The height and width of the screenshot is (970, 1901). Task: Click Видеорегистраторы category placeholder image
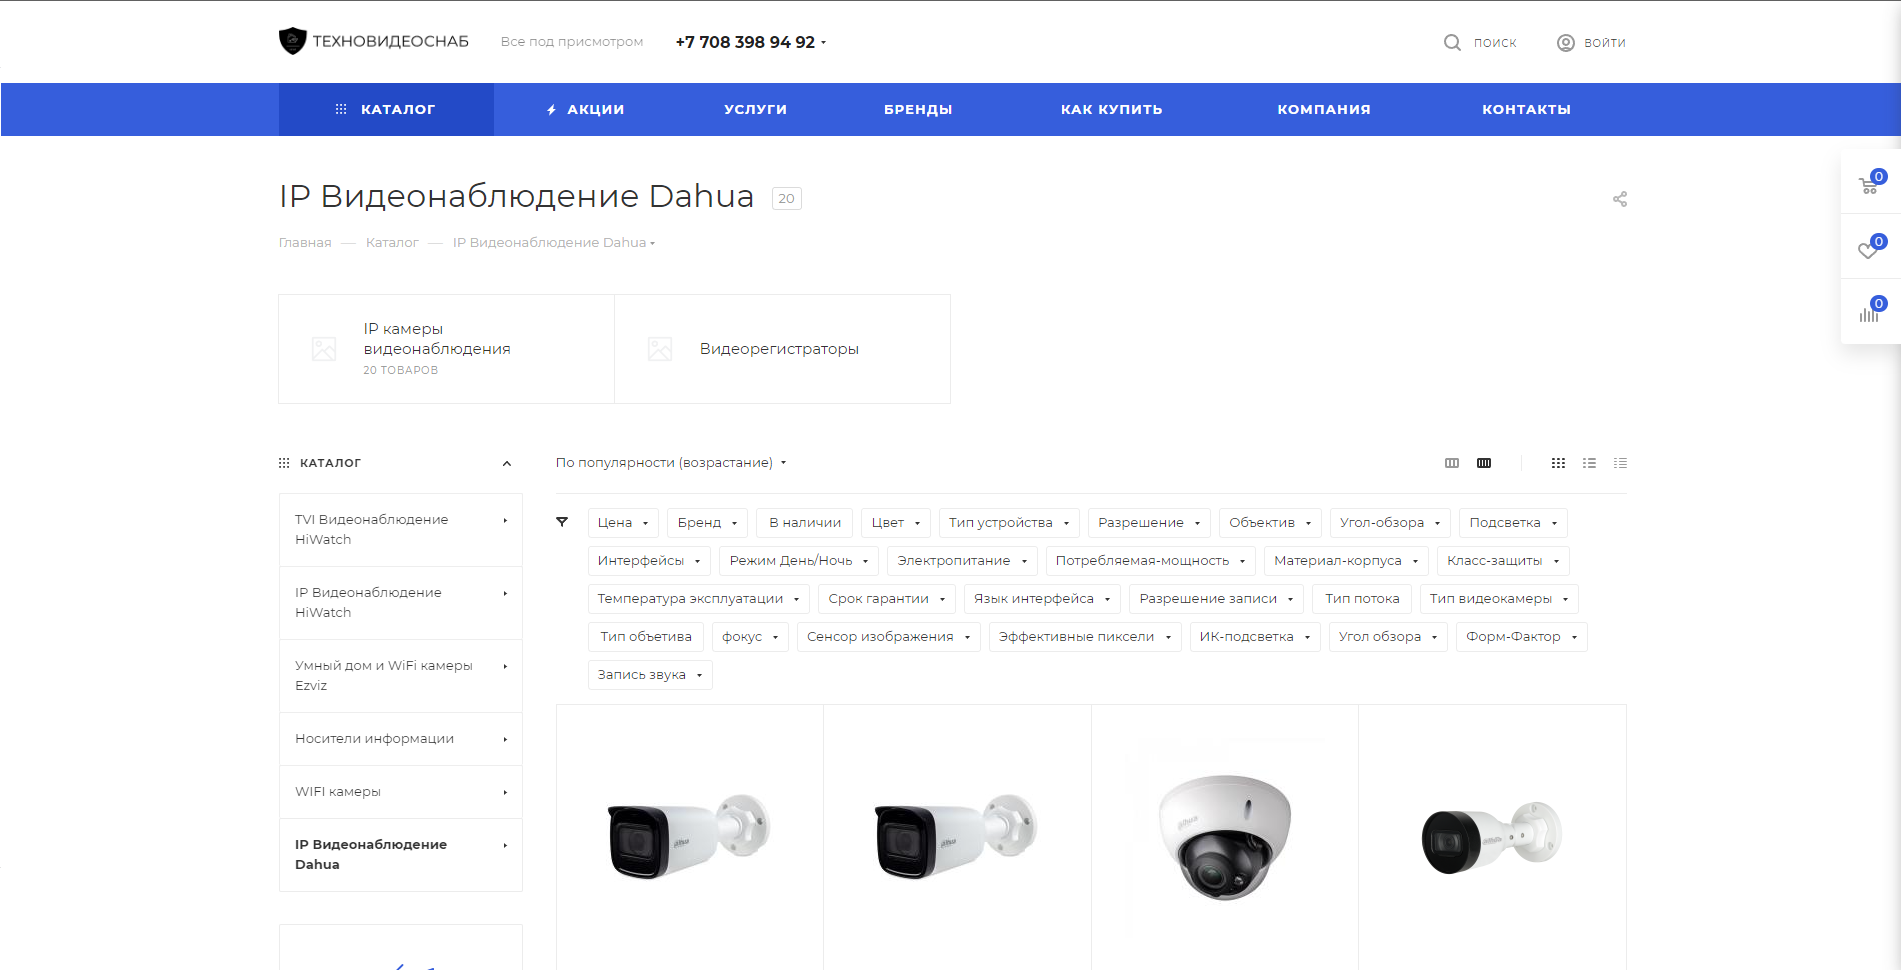coord(660,349)
